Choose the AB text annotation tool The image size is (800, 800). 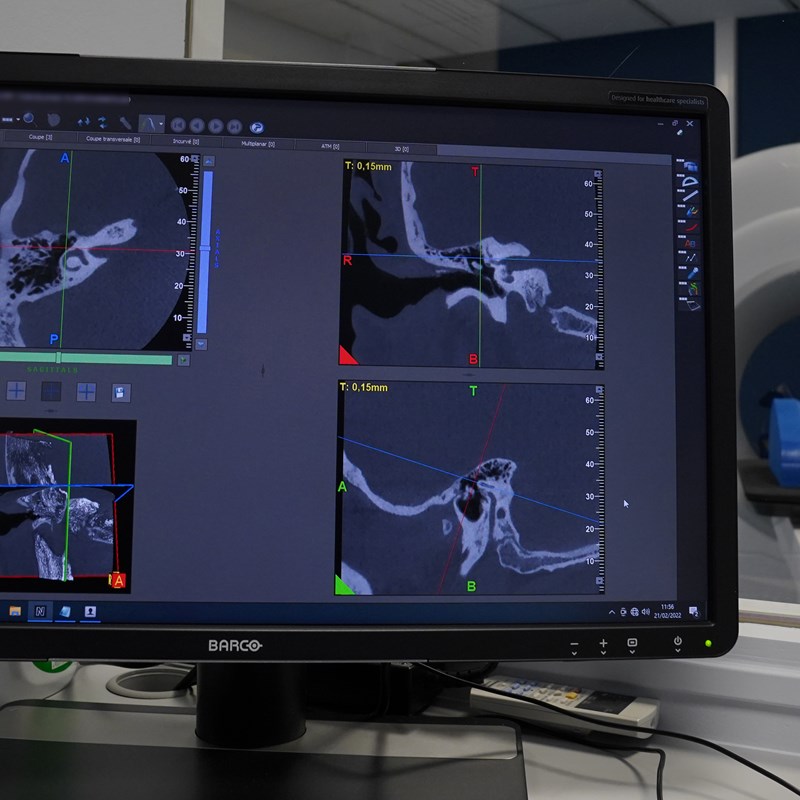(691, 242)
